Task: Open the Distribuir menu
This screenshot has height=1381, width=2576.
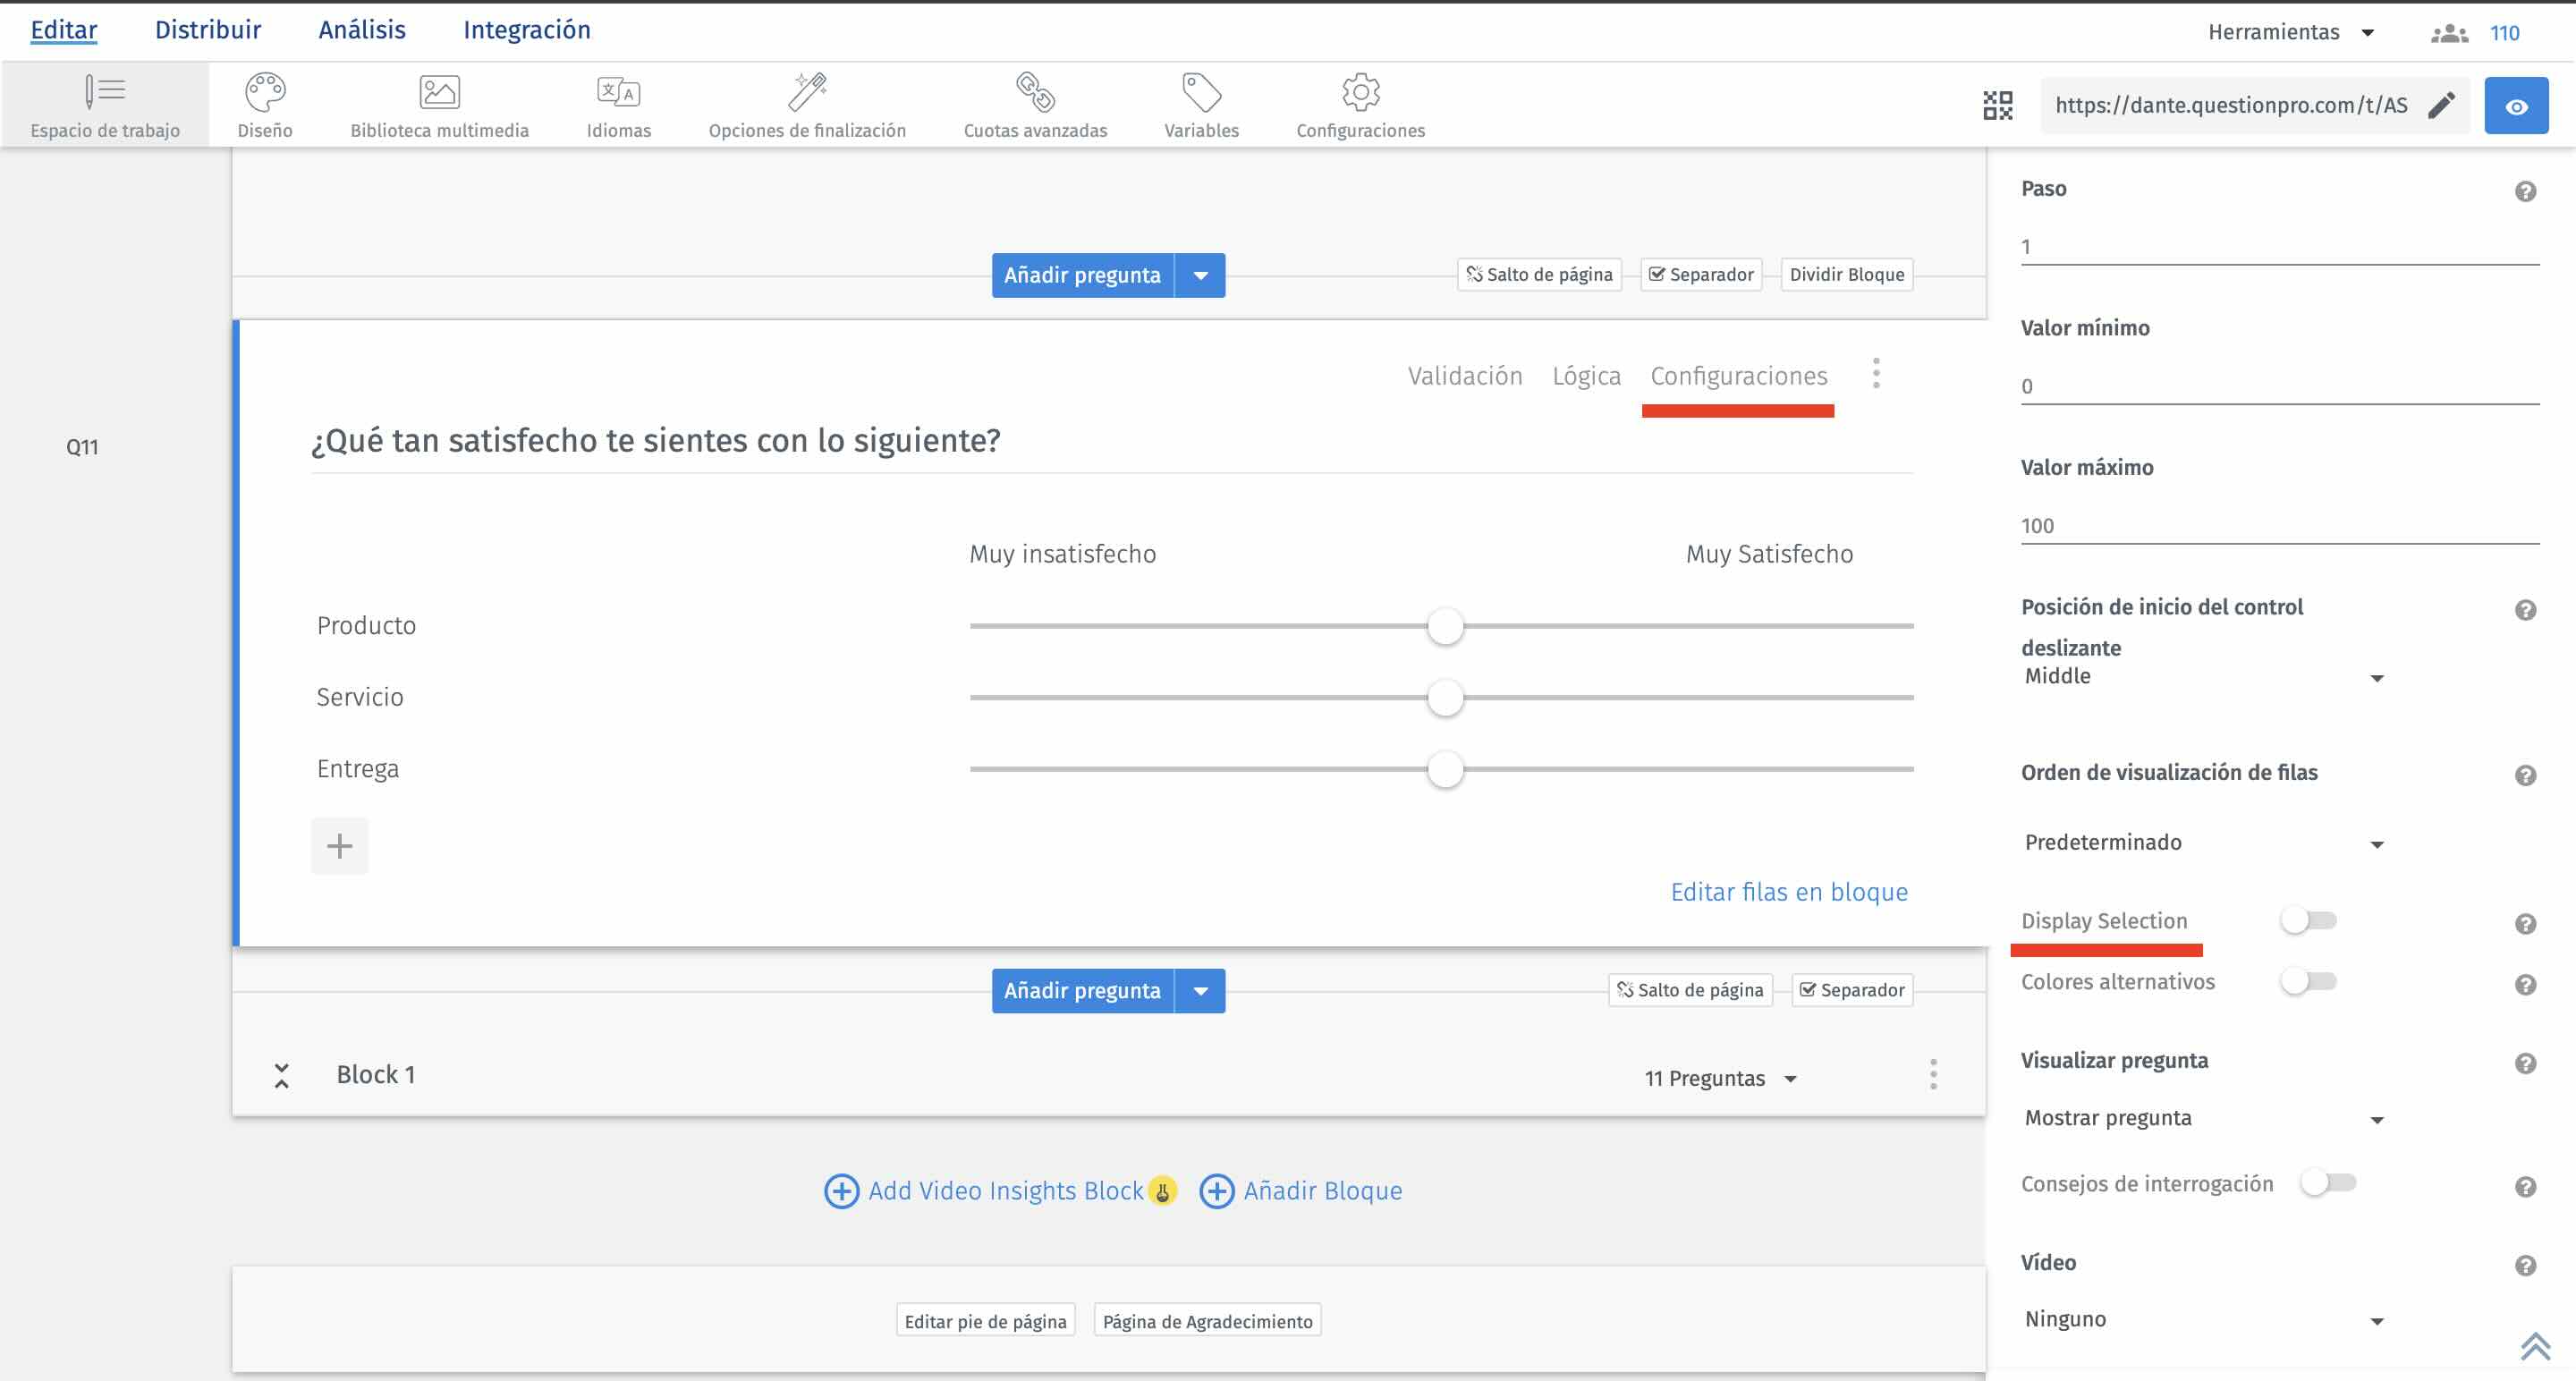Action: click(x=207, y=29)
